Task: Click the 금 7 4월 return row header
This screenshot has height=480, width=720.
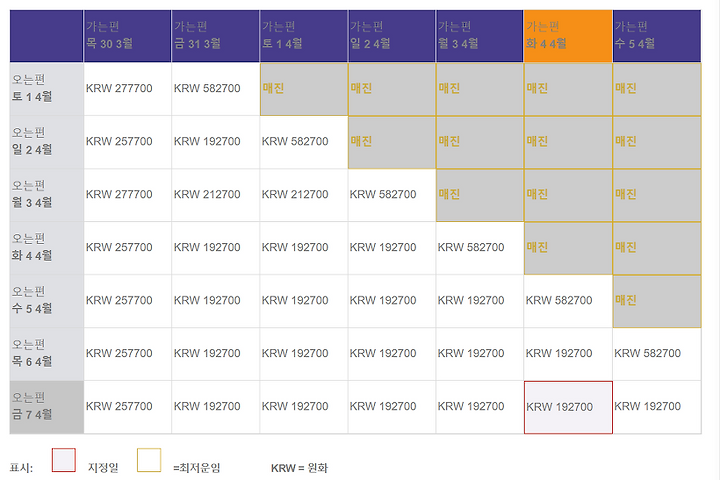Action: tap(46, 407)
